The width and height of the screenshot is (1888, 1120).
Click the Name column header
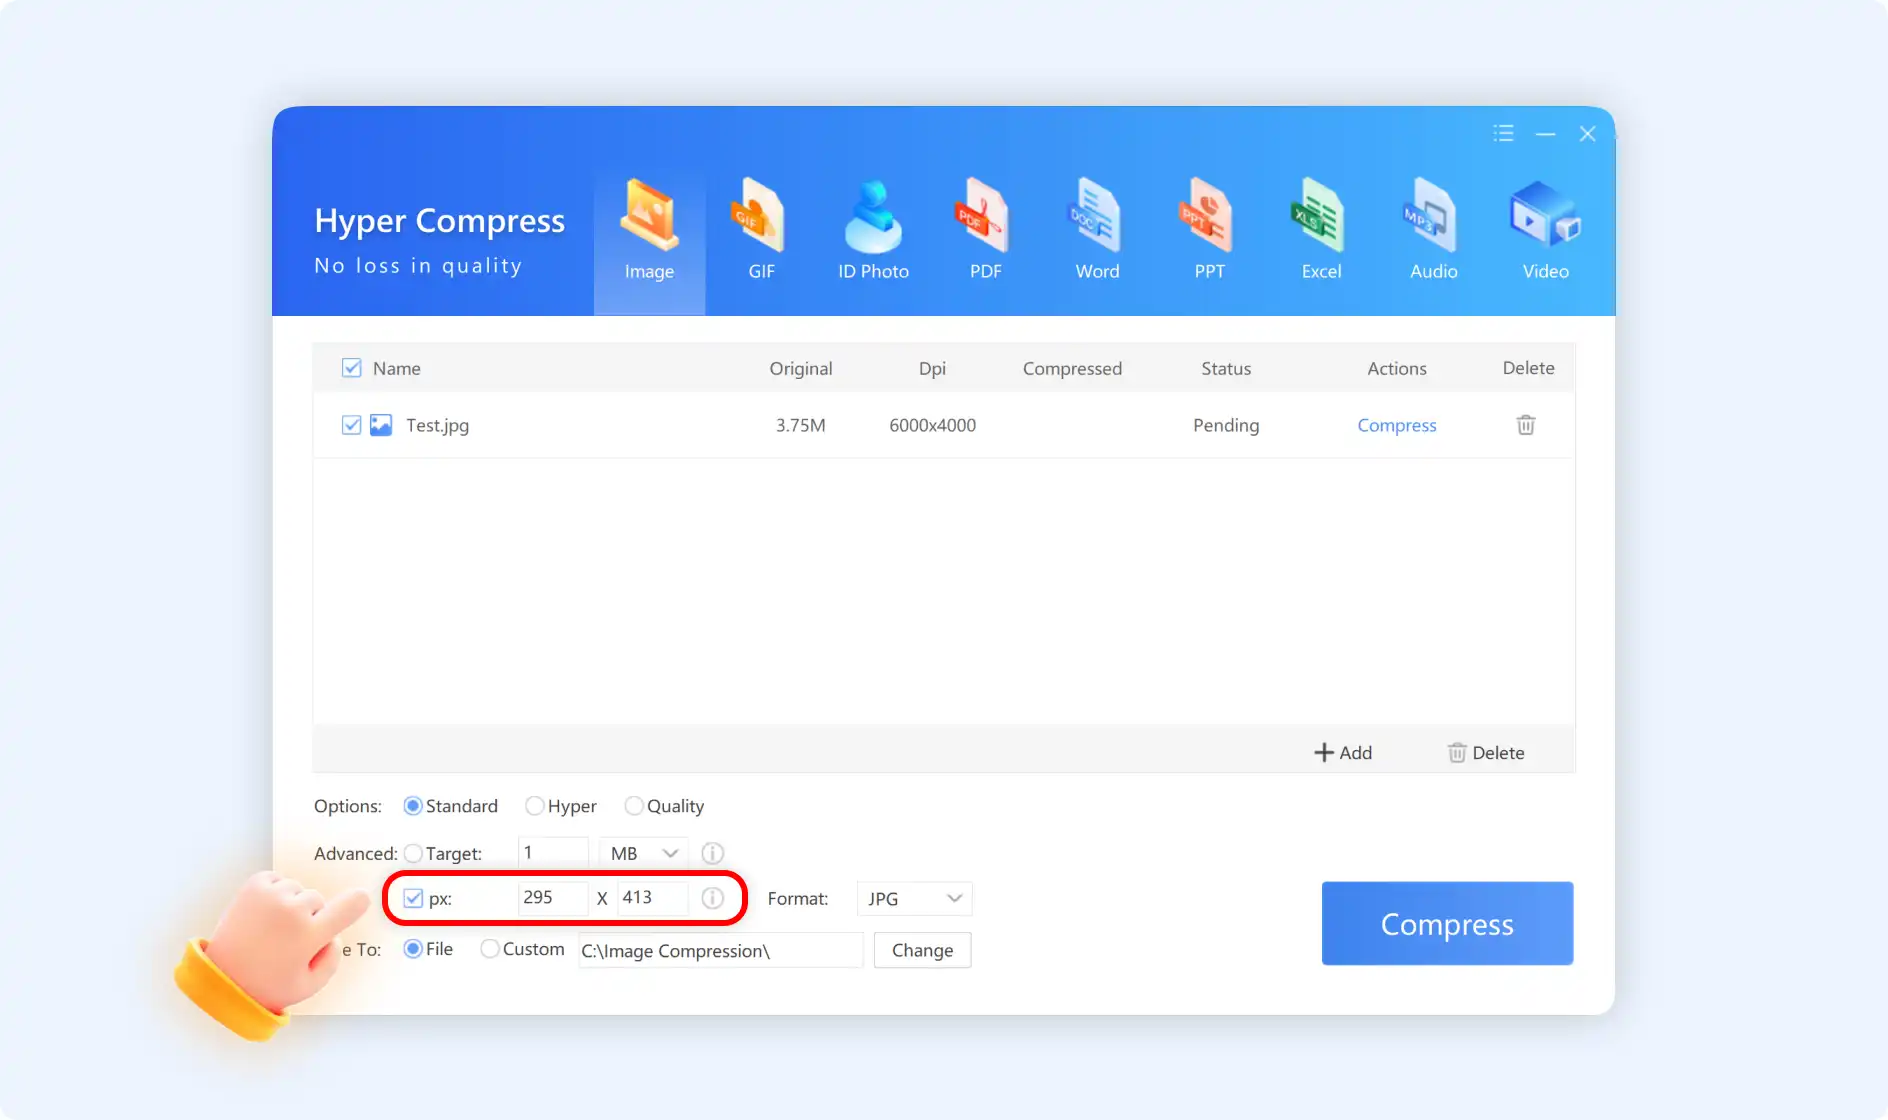[396, 368]
